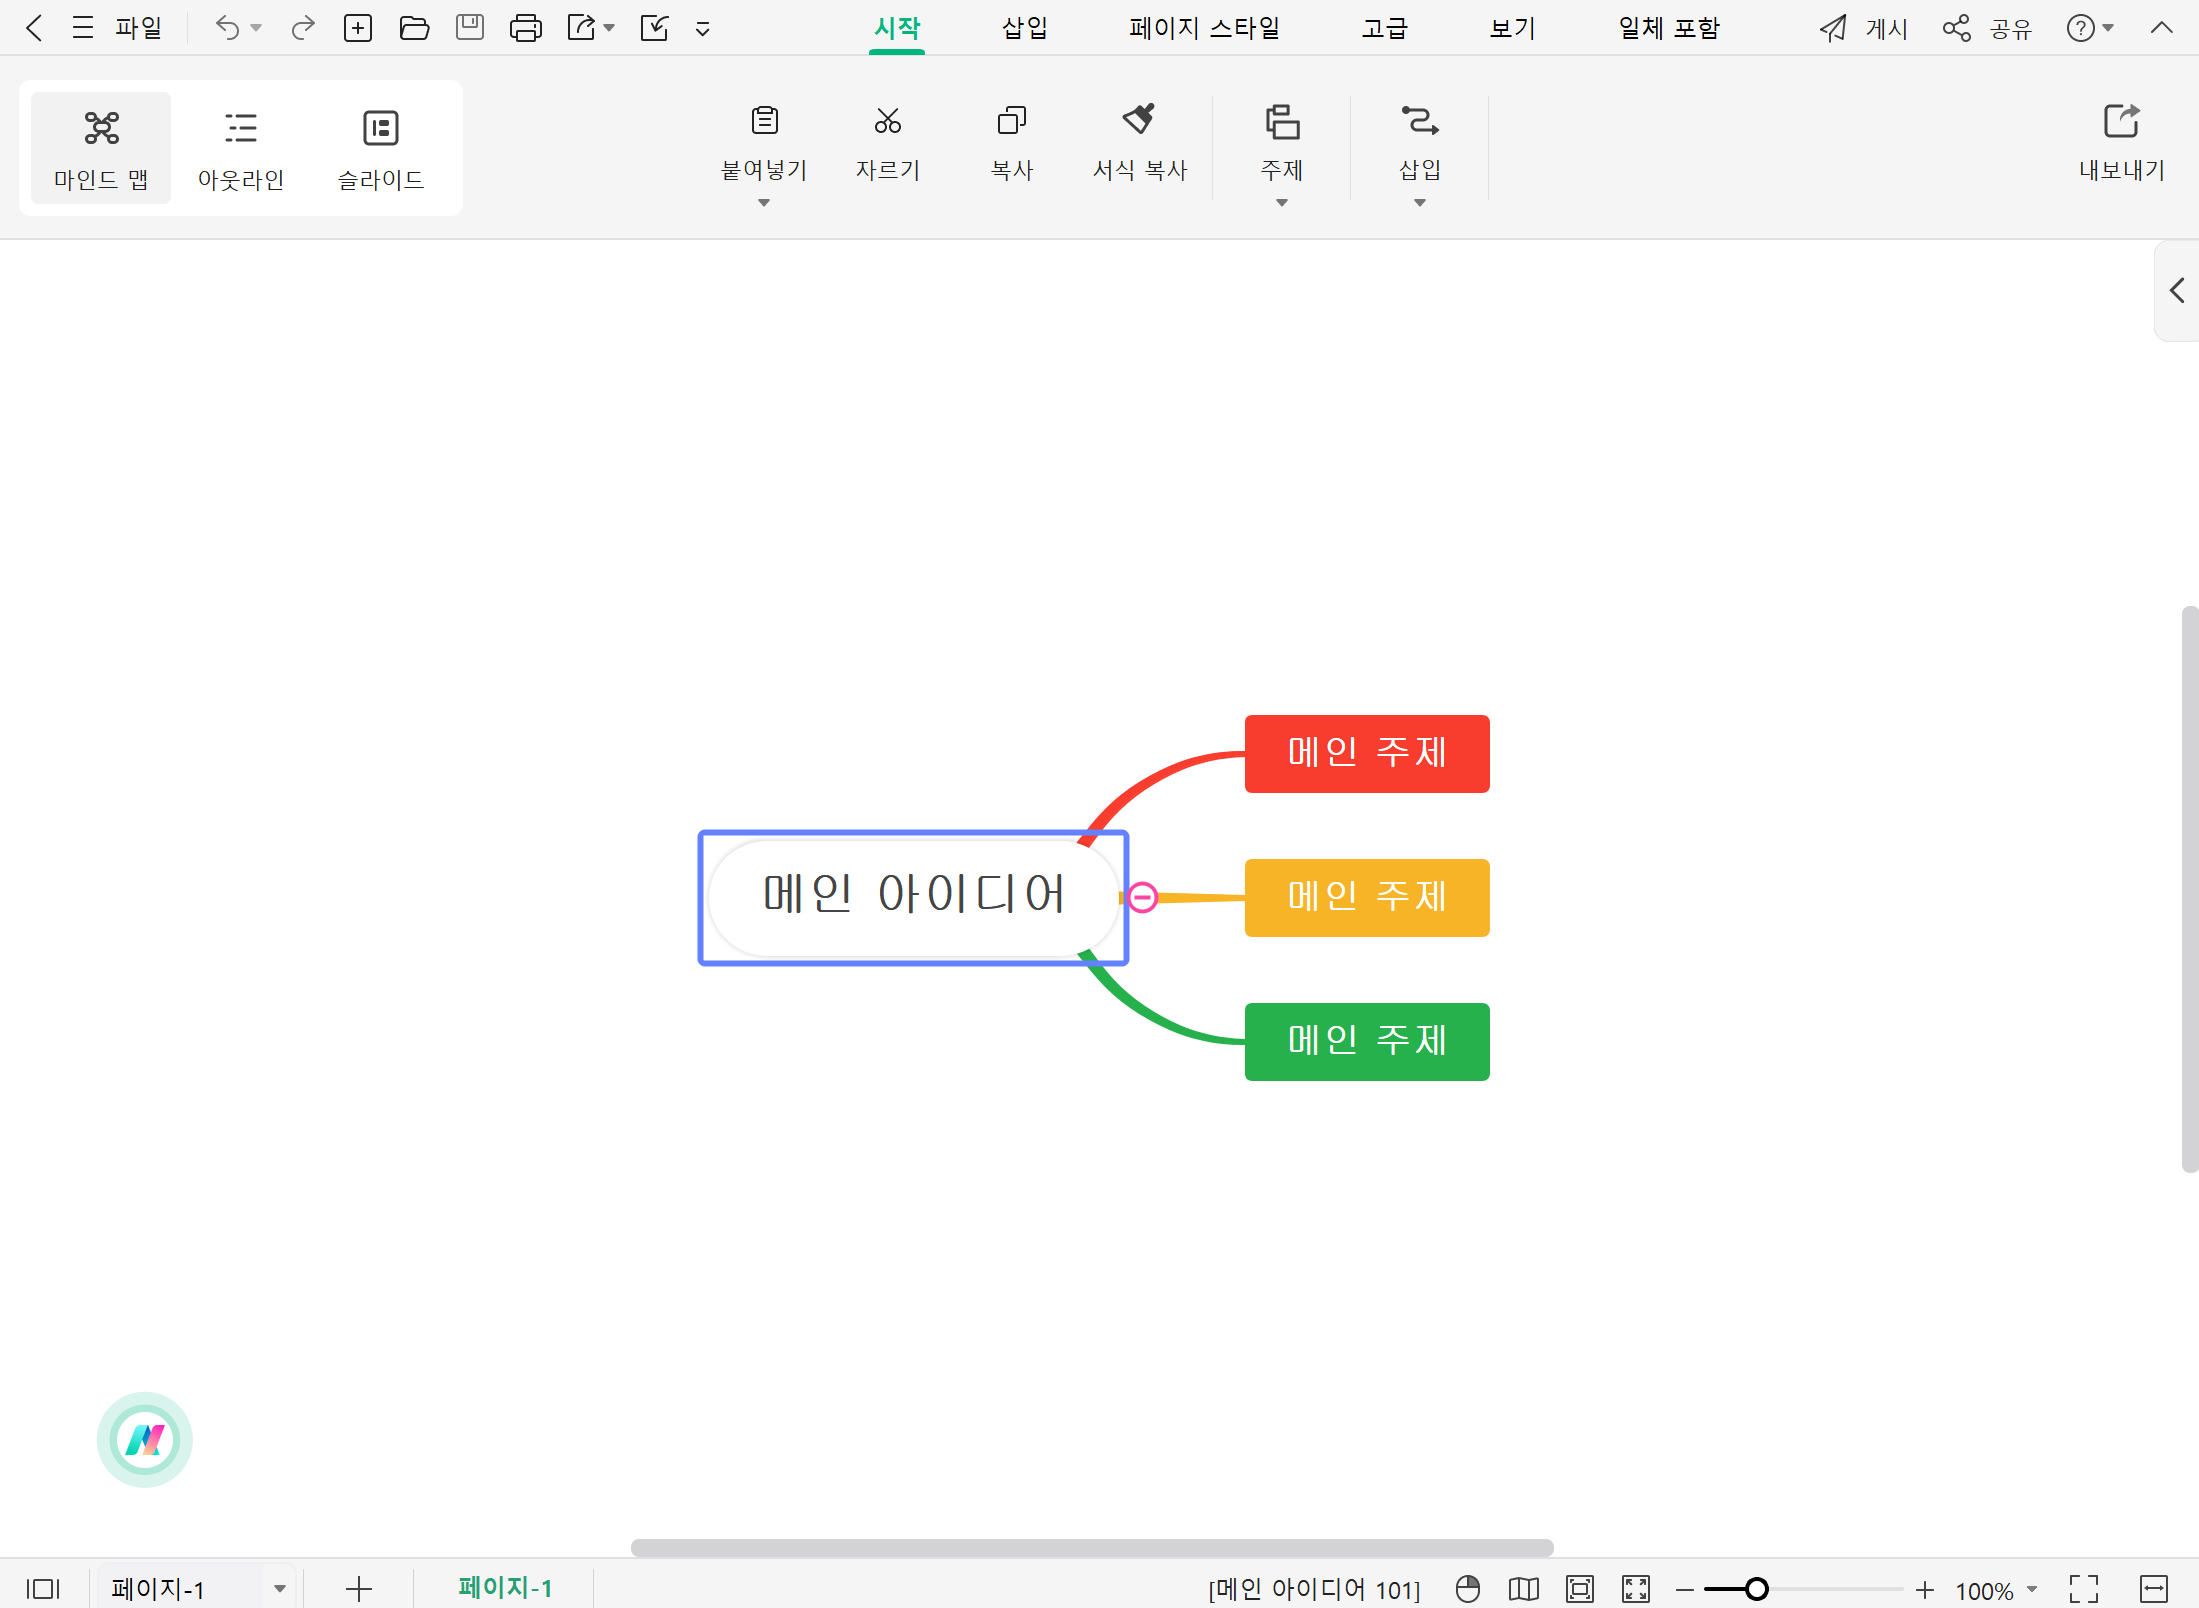Click the save disk icon
The height and width of the screenshot is (1608, 2199).
click(x=470, y=28)
